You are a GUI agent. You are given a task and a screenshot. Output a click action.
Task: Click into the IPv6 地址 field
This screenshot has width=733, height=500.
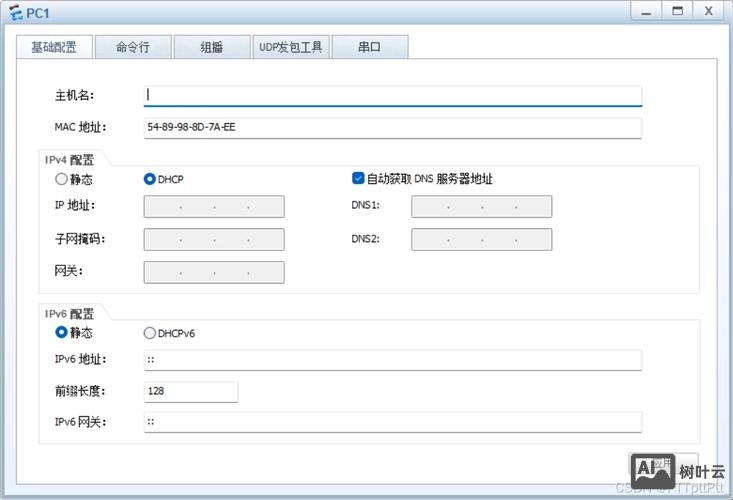(x=393, y=360)
